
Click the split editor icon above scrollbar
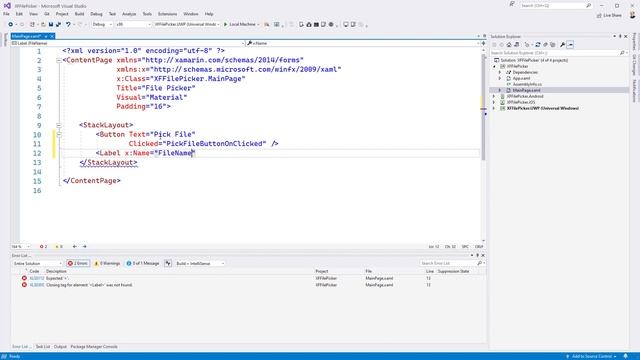coord(484,43)
